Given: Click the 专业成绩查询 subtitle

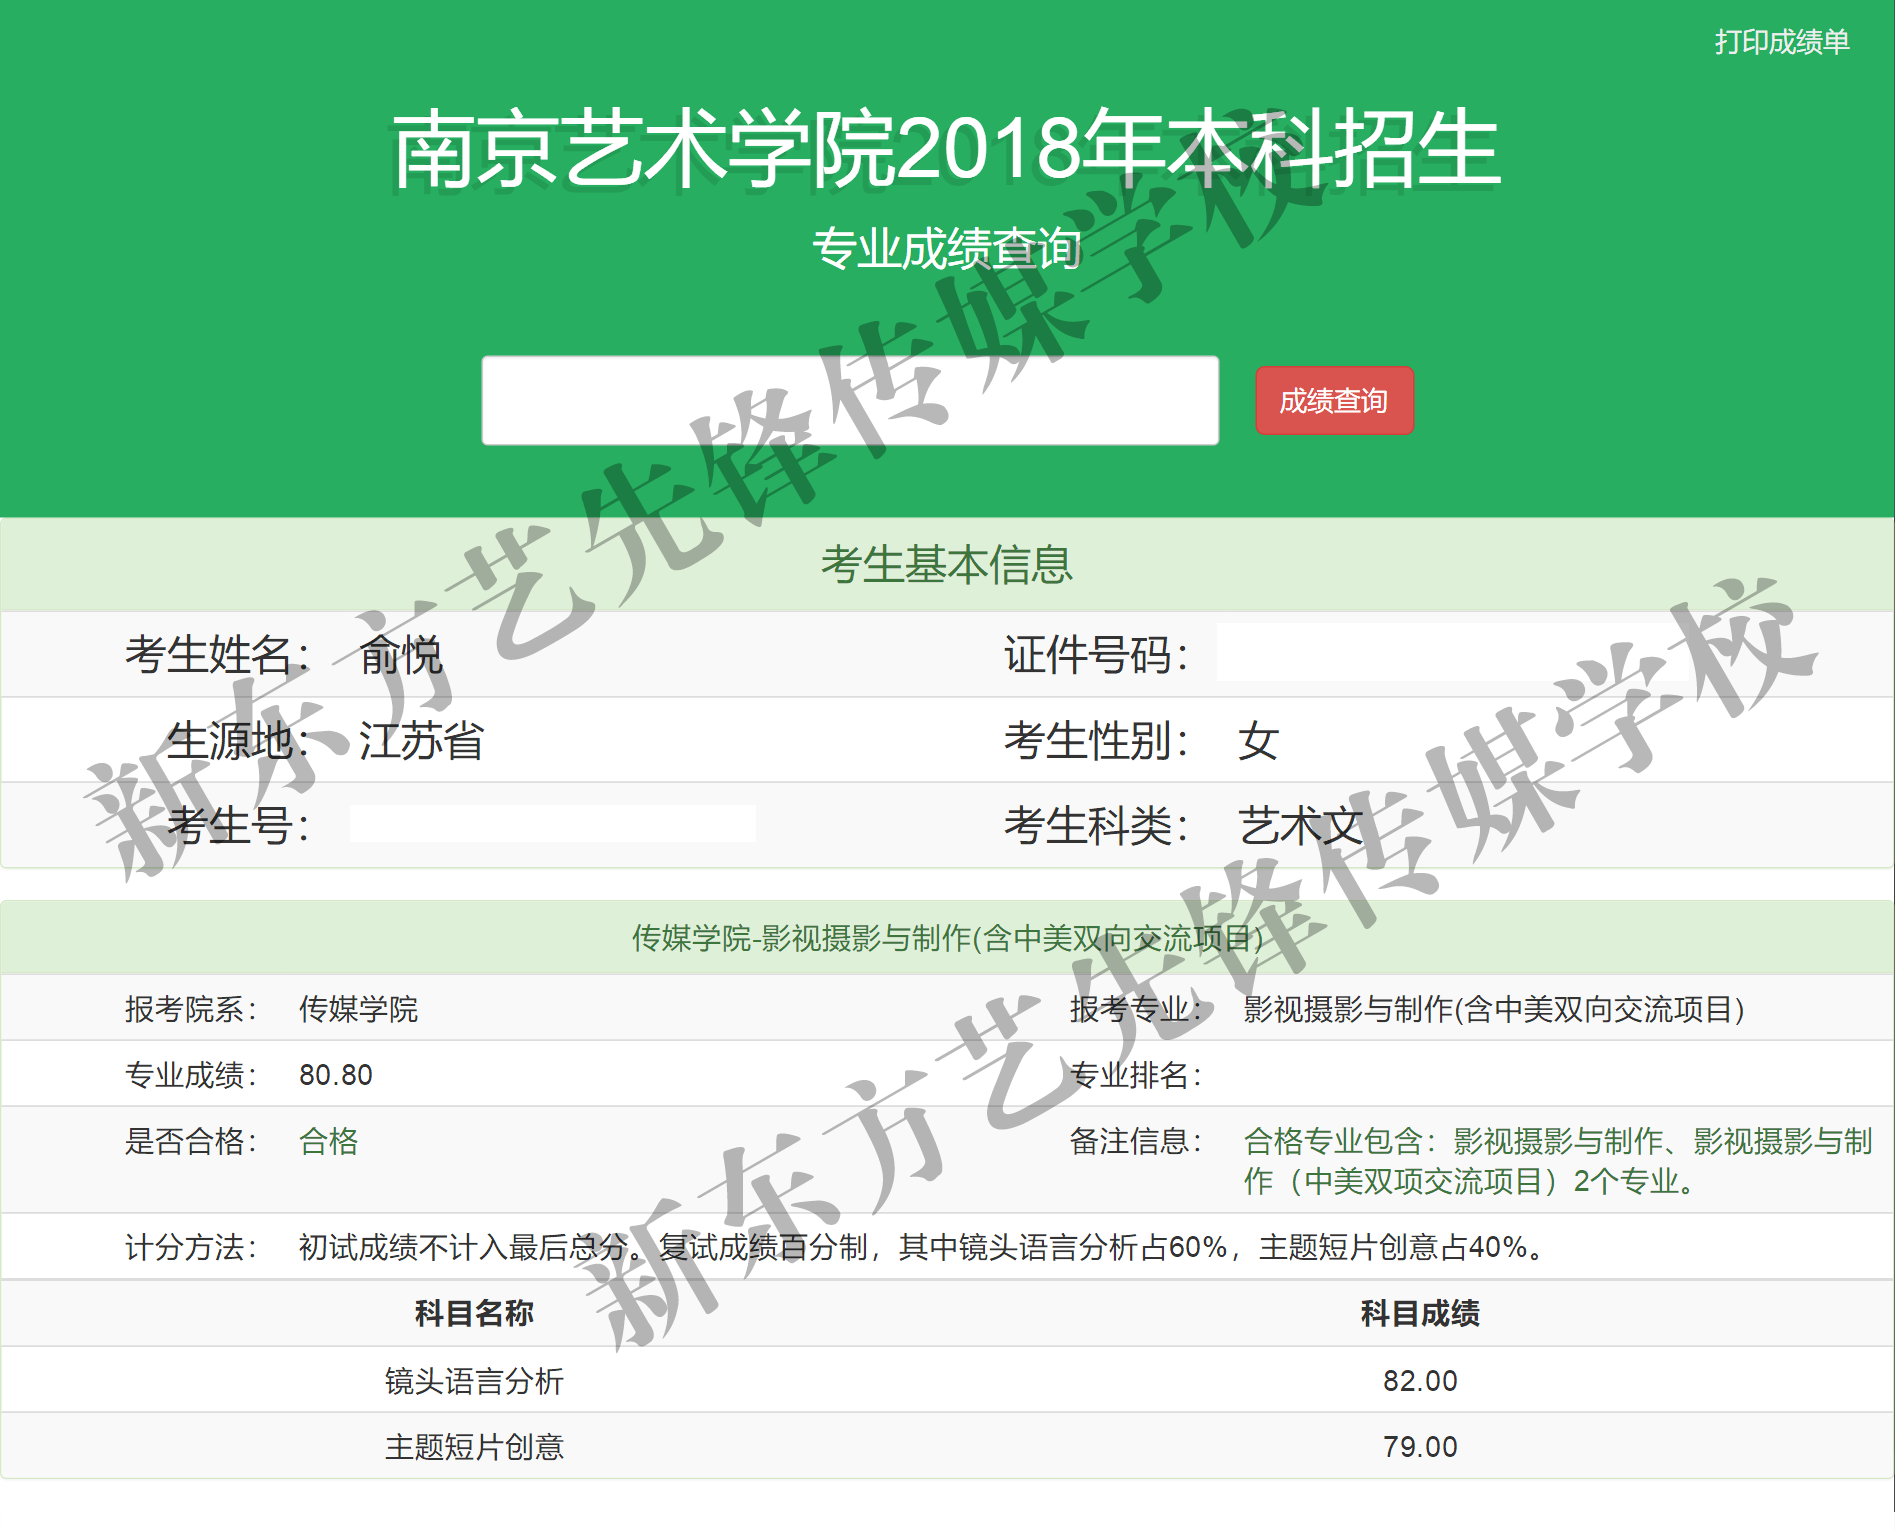Looking at the screenshot, I should 946,248.
